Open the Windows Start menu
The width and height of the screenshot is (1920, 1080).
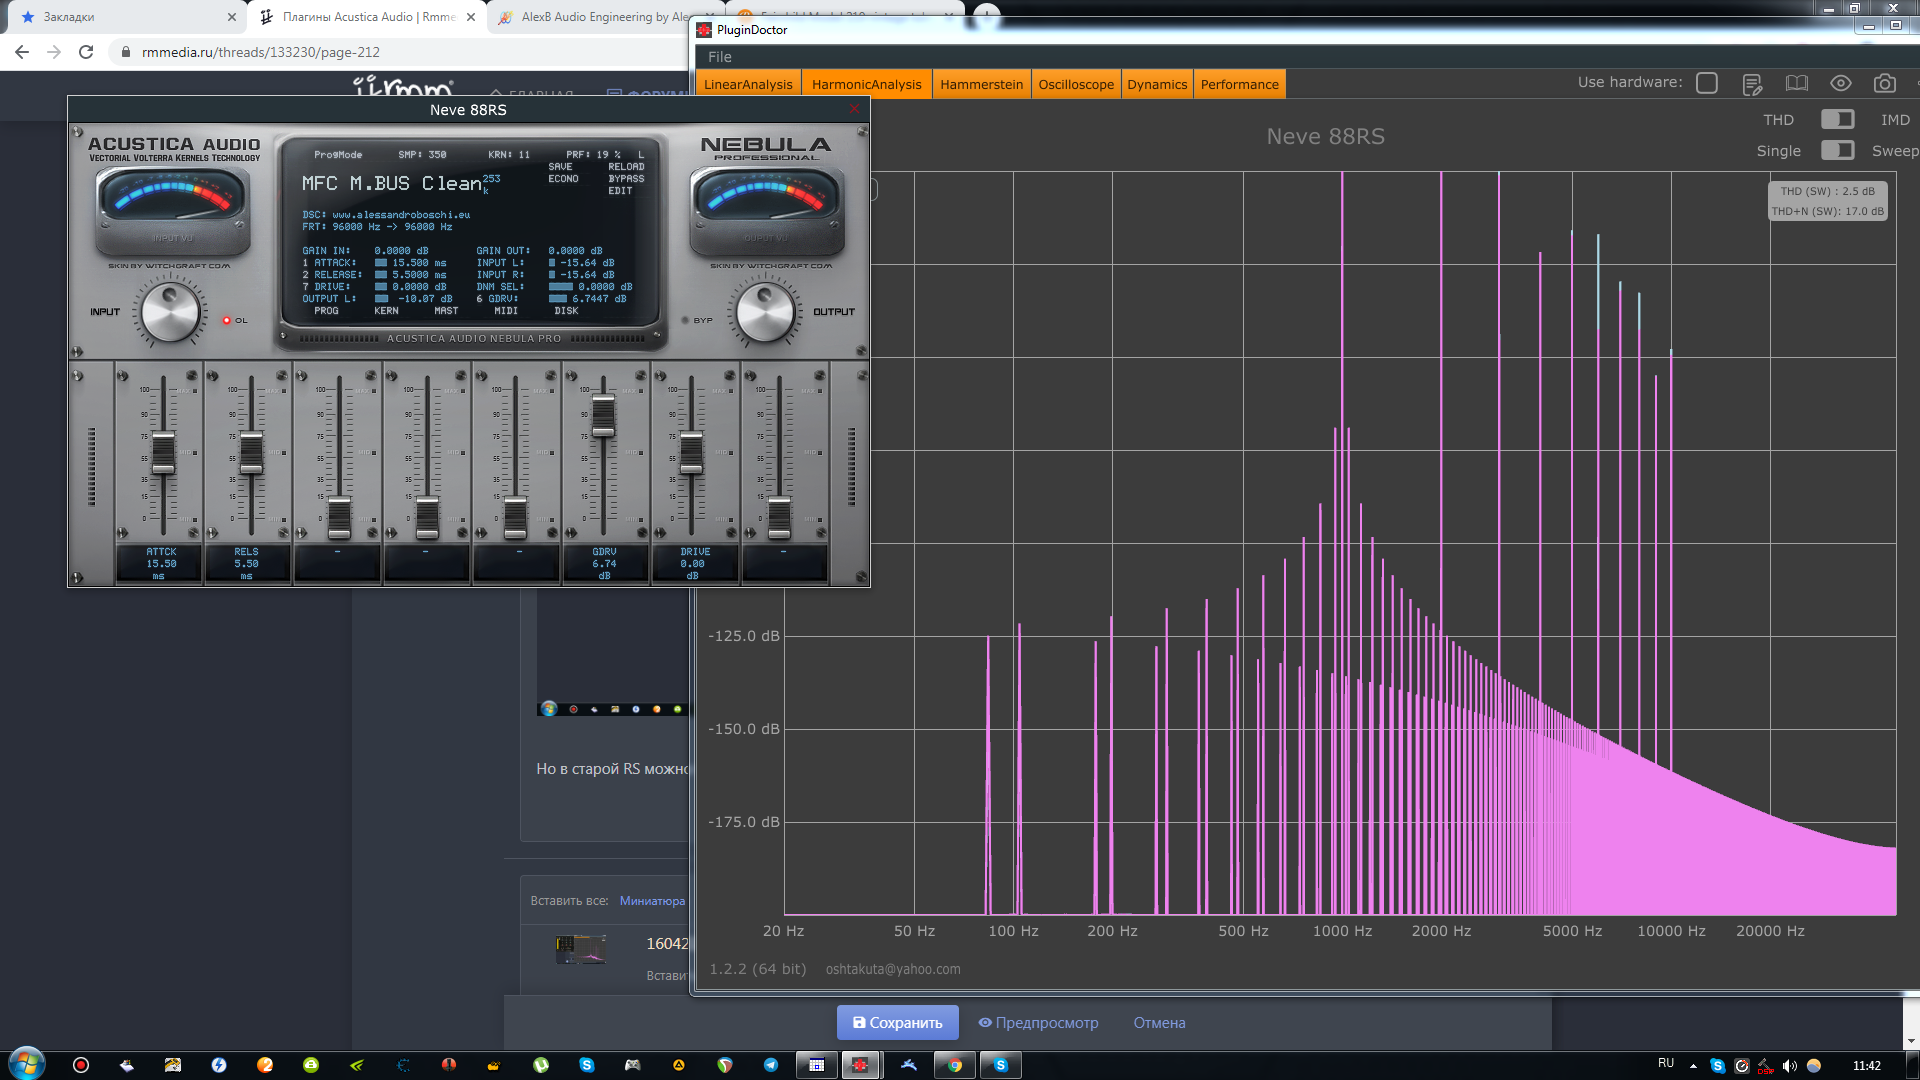[x=27, y=1064]
